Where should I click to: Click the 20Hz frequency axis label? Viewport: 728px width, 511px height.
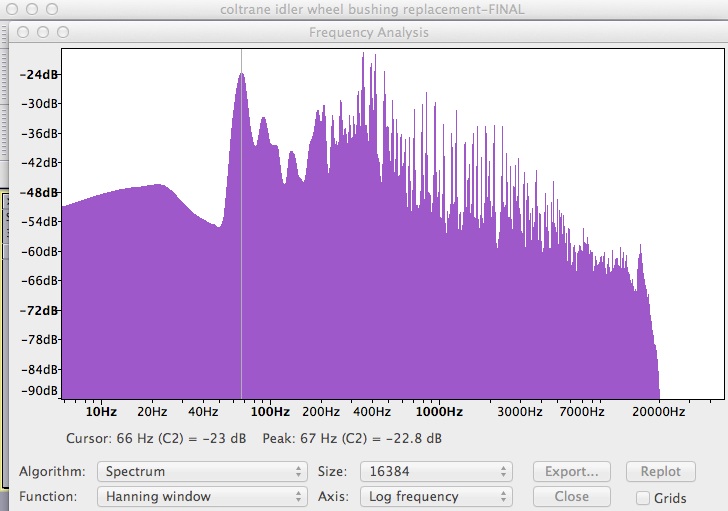pos(152,412)
